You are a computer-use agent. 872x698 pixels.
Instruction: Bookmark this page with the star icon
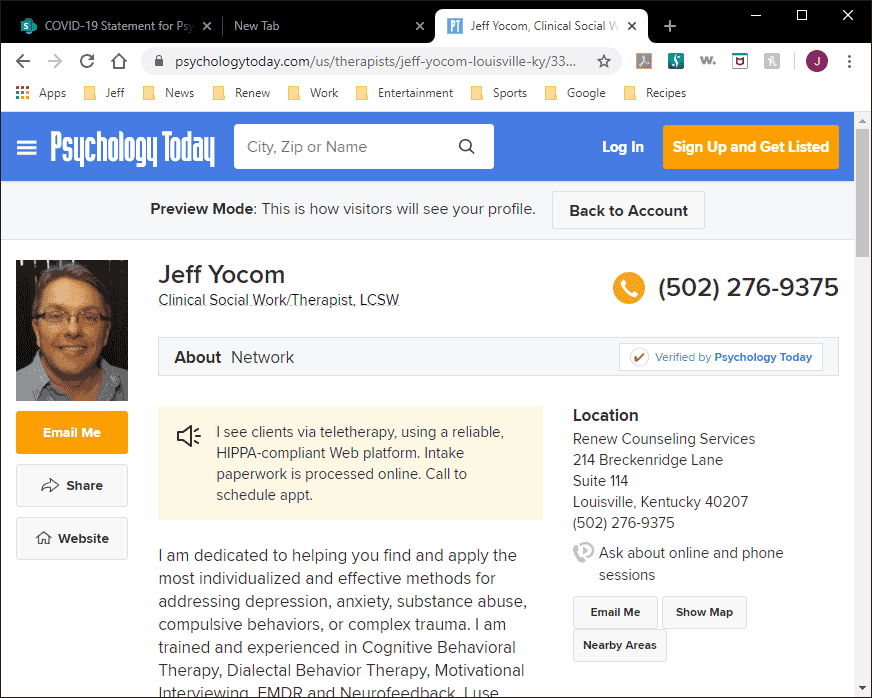[x=604, y=61]
